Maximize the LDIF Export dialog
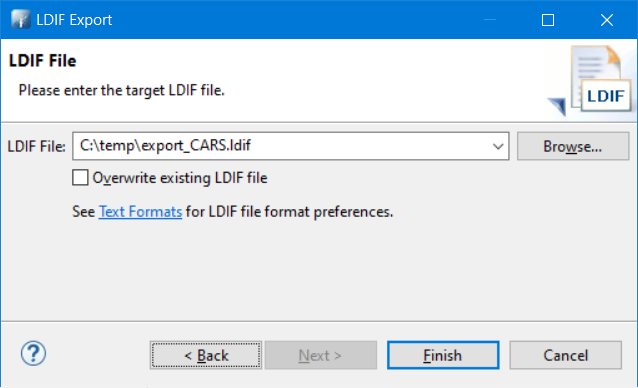 coord(548,20)
